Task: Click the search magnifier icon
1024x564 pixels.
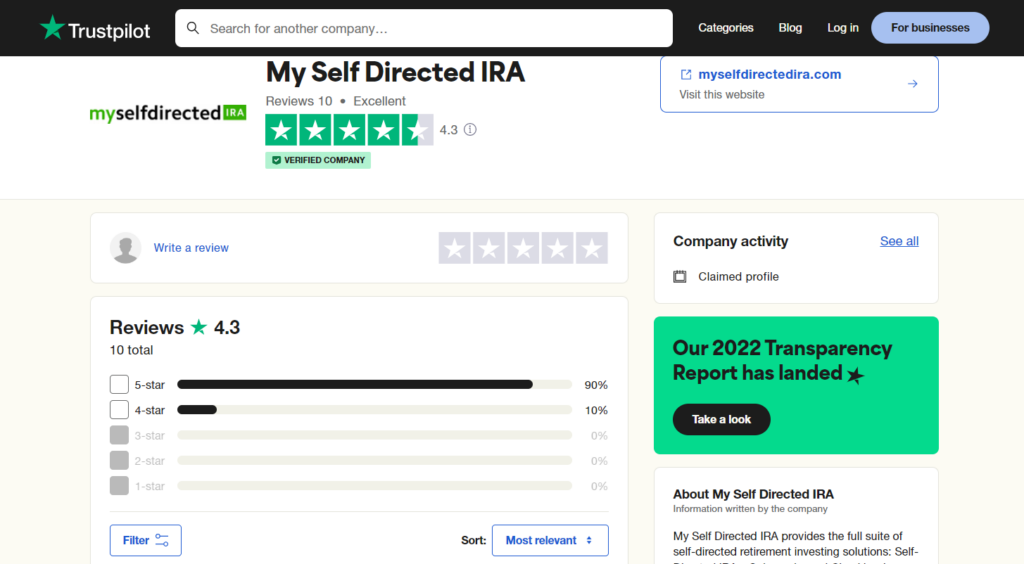Action: coord(193,28)
